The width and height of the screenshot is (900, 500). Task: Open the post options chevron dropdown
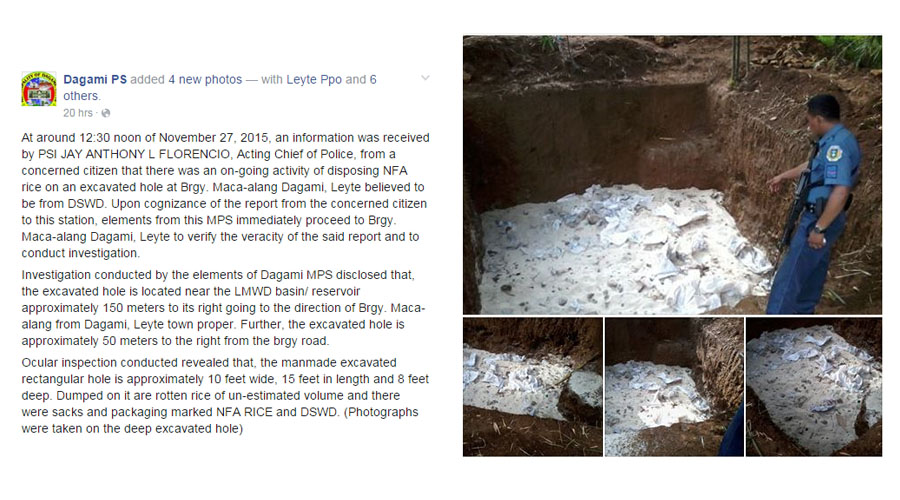tap(425, 78)
